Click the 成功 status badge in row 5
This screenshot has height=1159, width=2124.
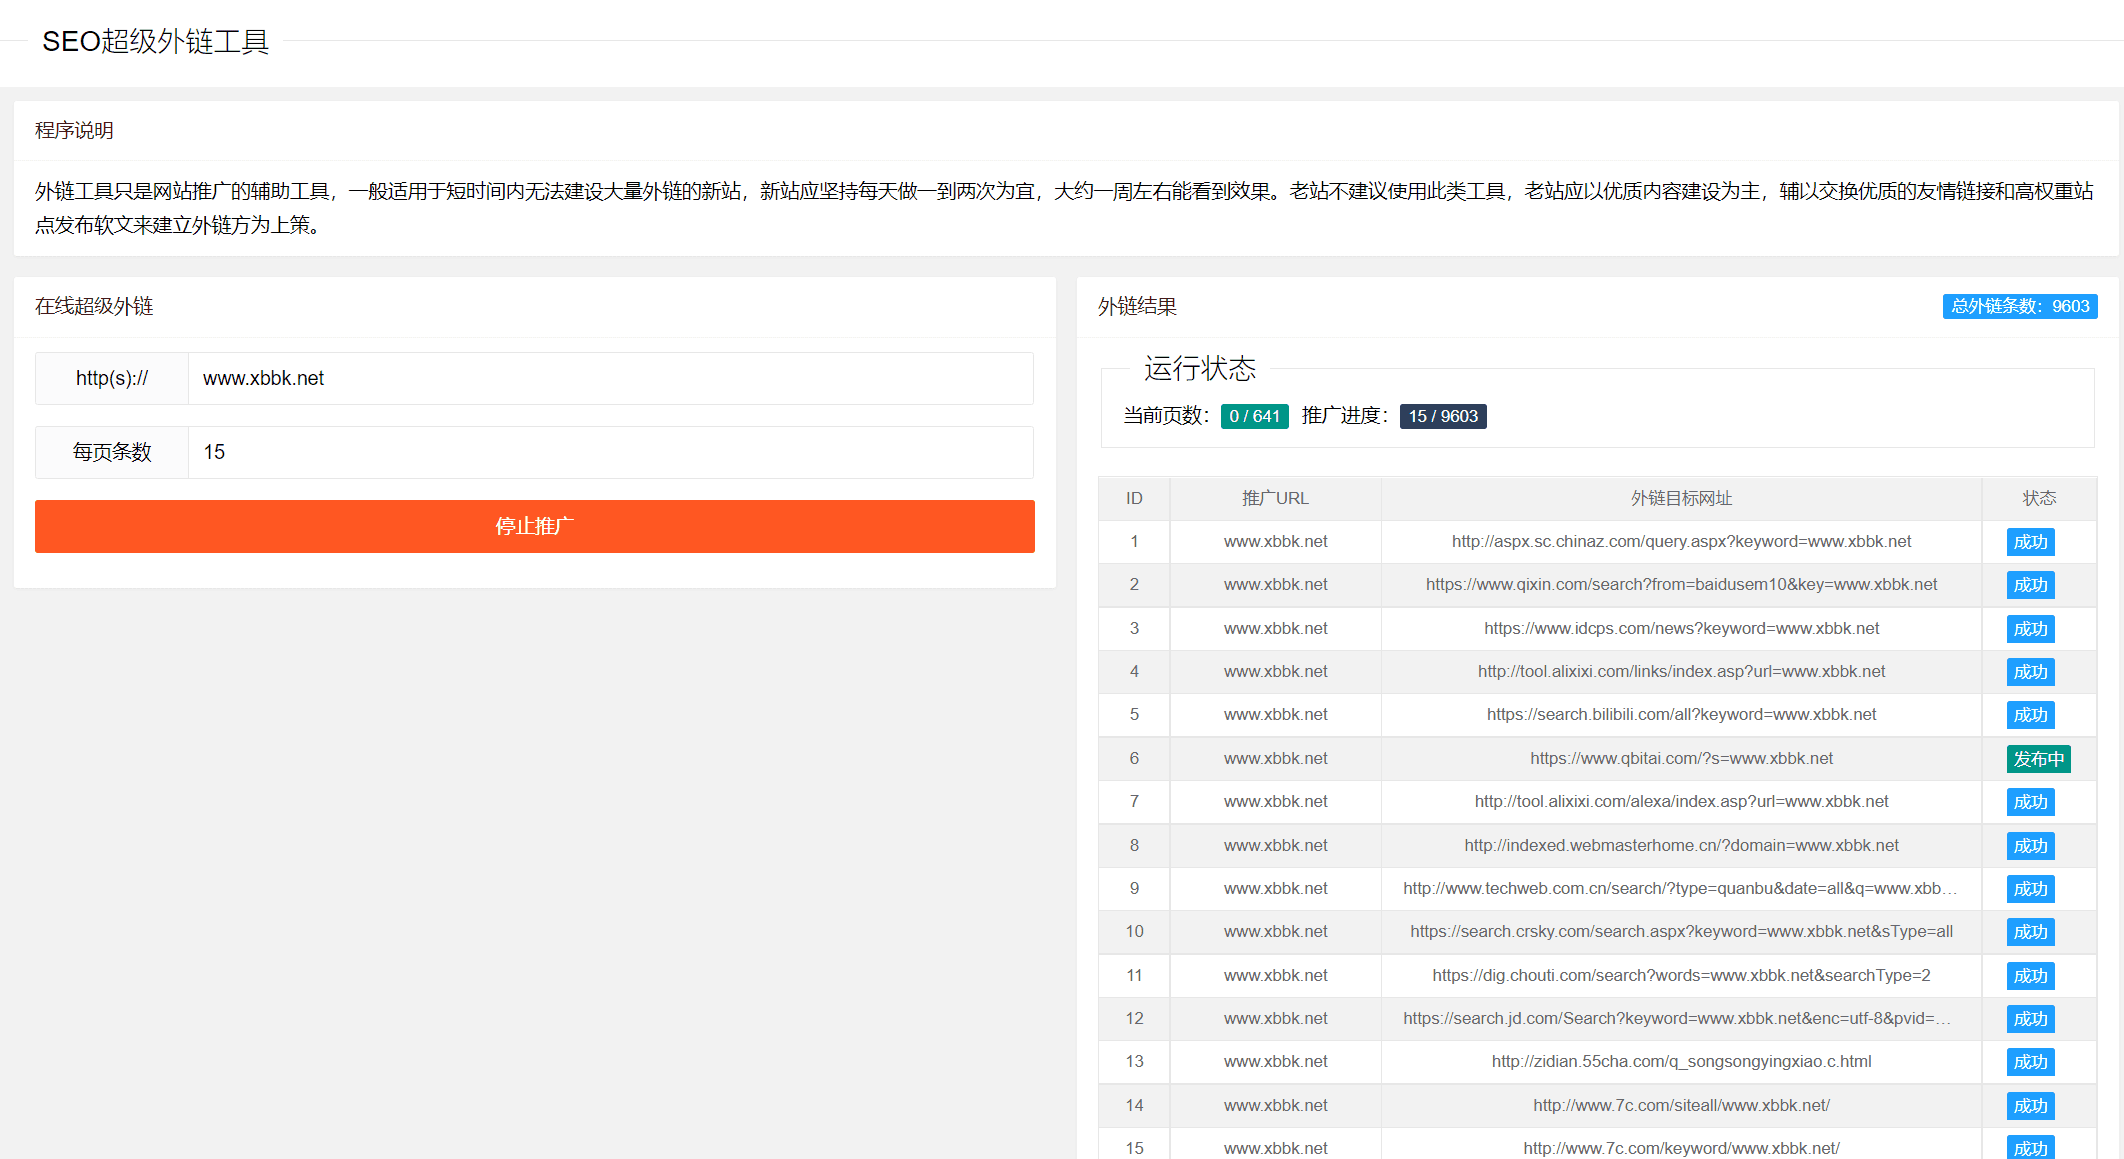pyautogui.click(x=2030, y=715)
